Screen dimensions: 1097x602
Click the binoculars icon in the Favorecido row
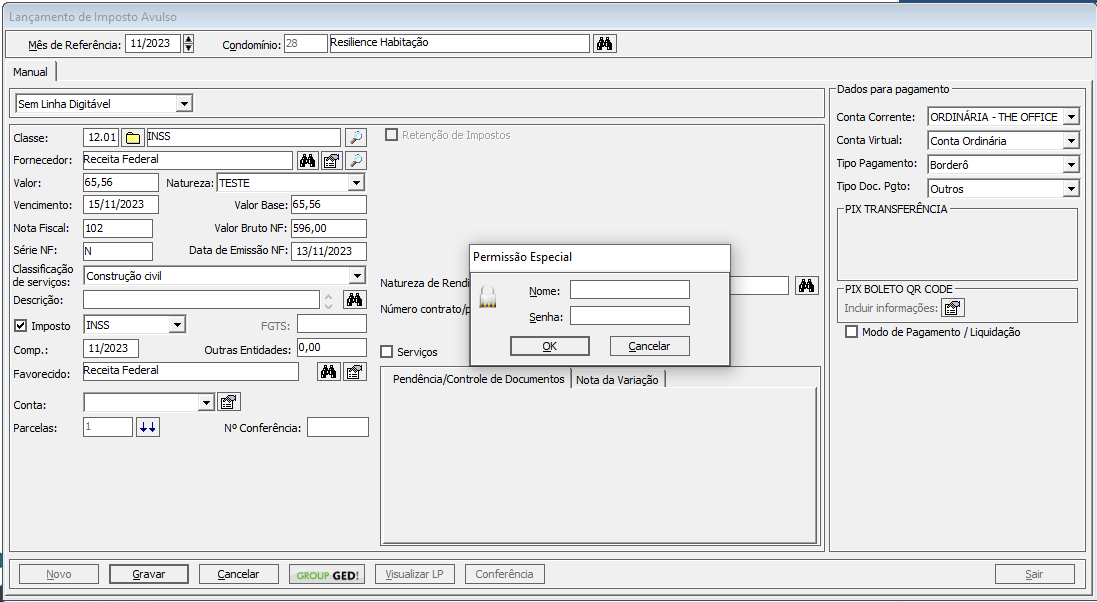coord(328,372)
